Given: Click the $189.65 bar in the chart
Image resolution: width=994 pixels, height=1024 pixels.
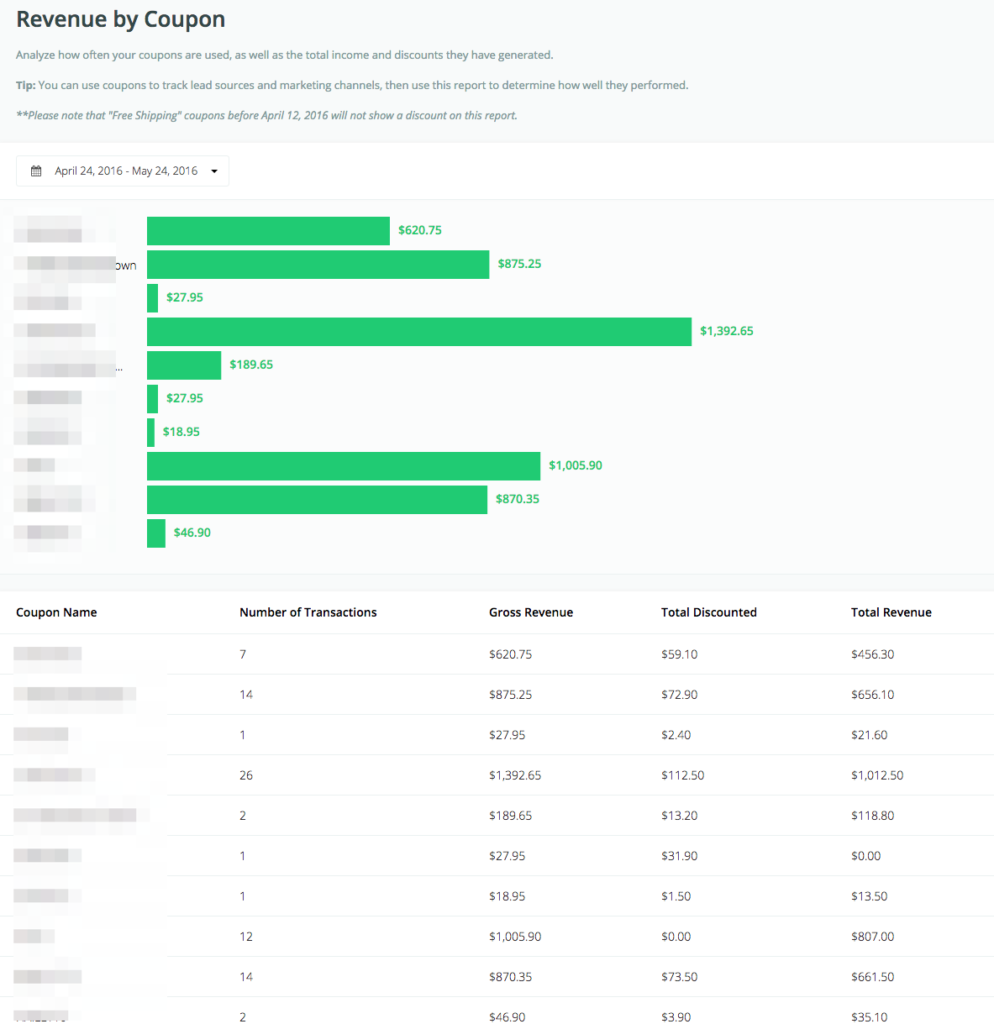Looking at the screenshot, I should point(184,365).
